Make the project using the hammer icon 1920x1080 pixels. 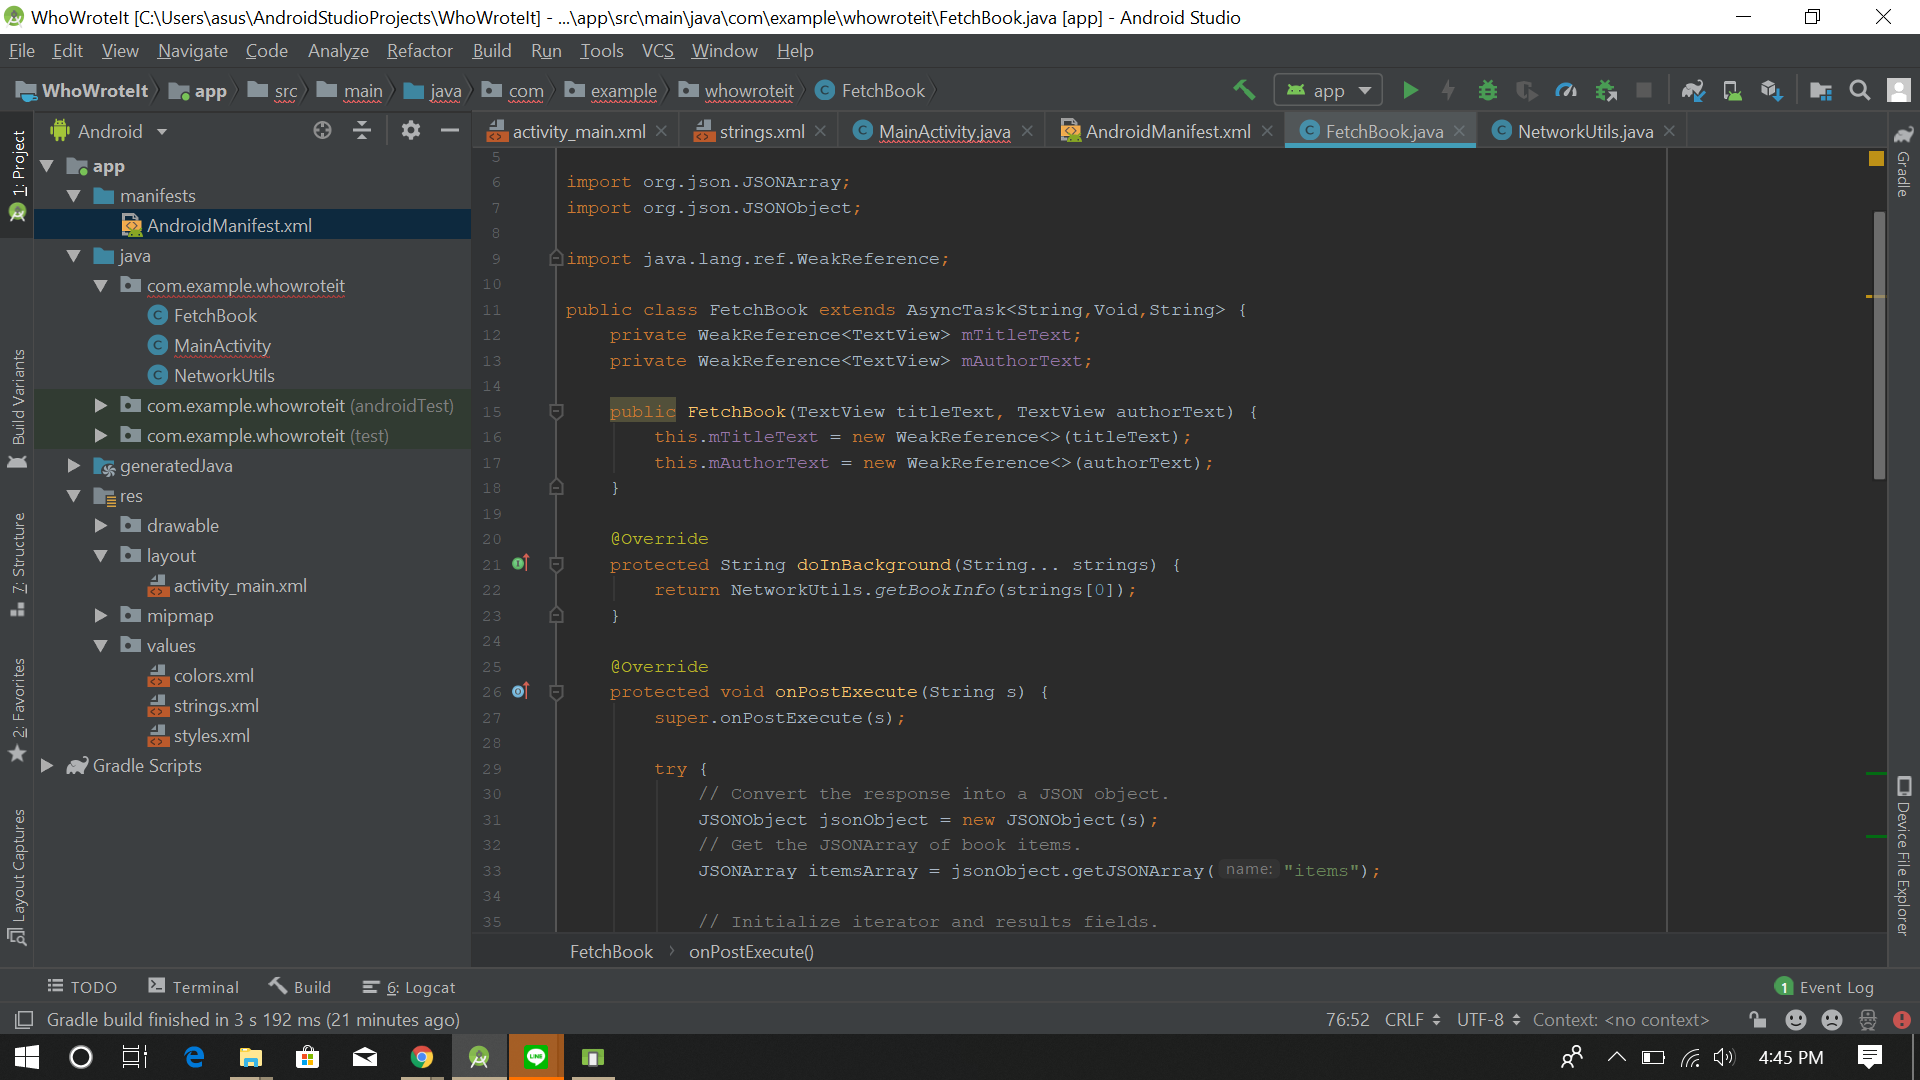pyautogui.click(x=1244, y=90)
